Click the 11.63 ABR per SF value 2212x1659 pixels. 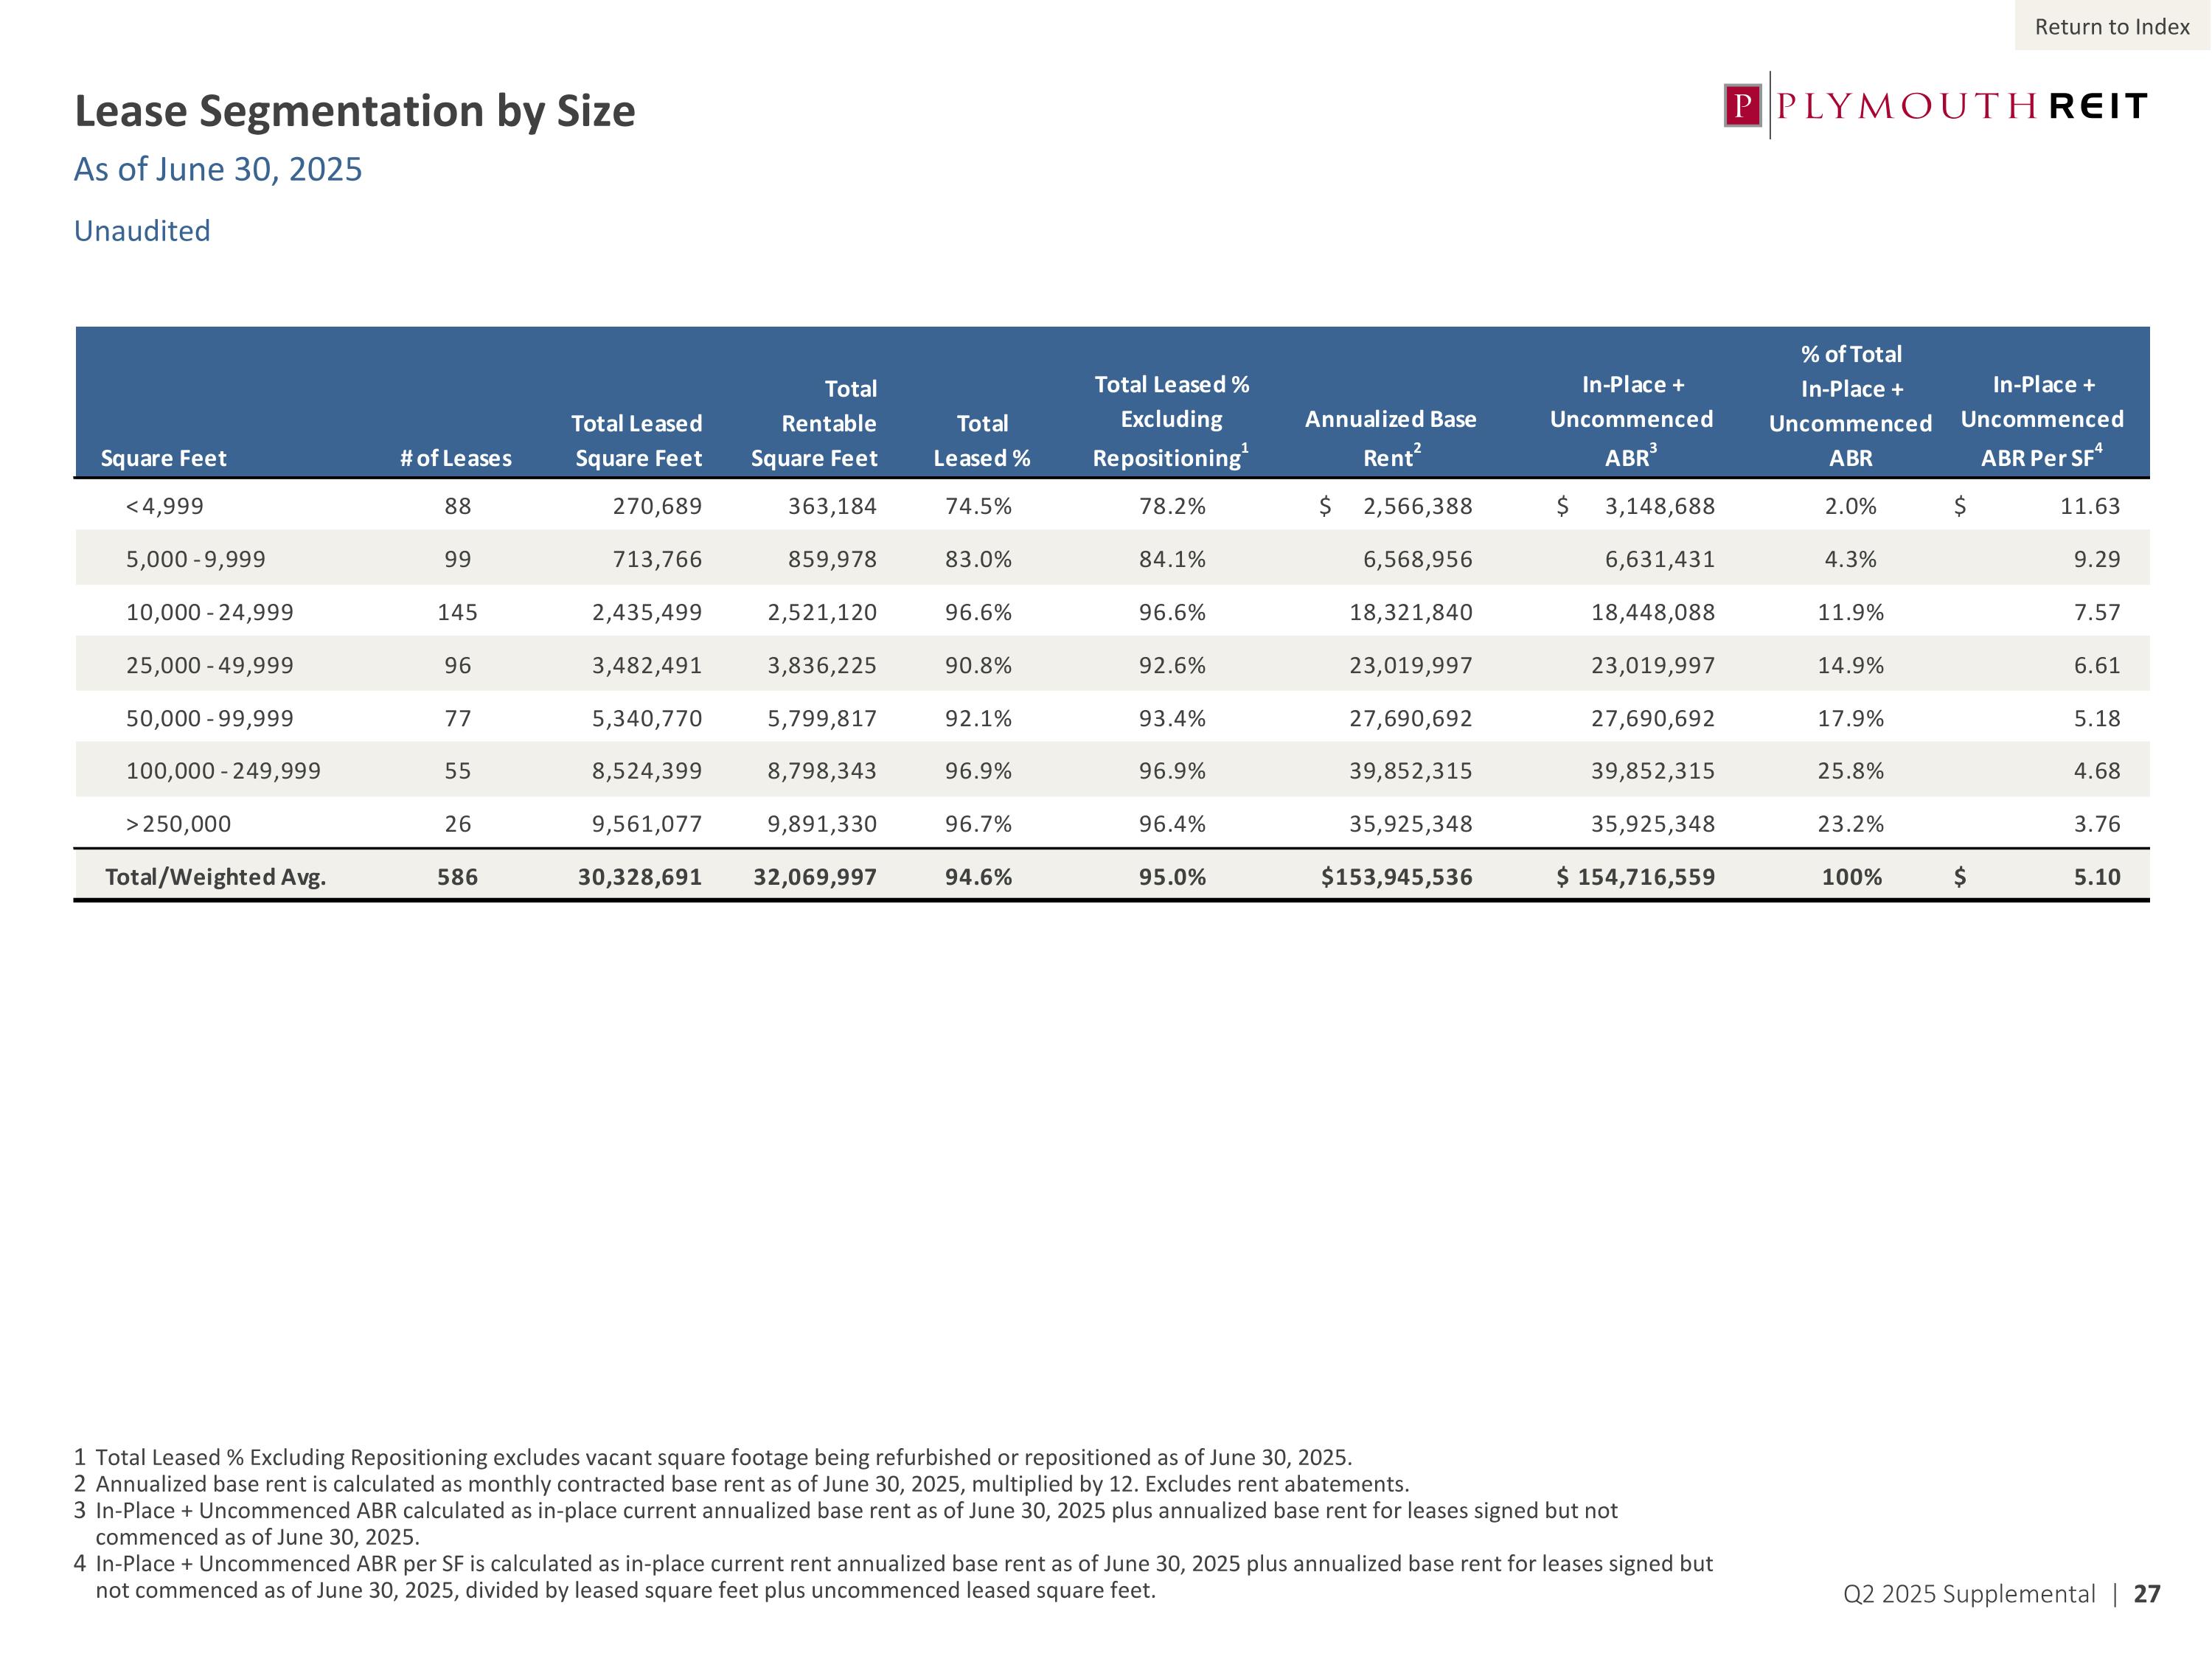coord(2089,506)
